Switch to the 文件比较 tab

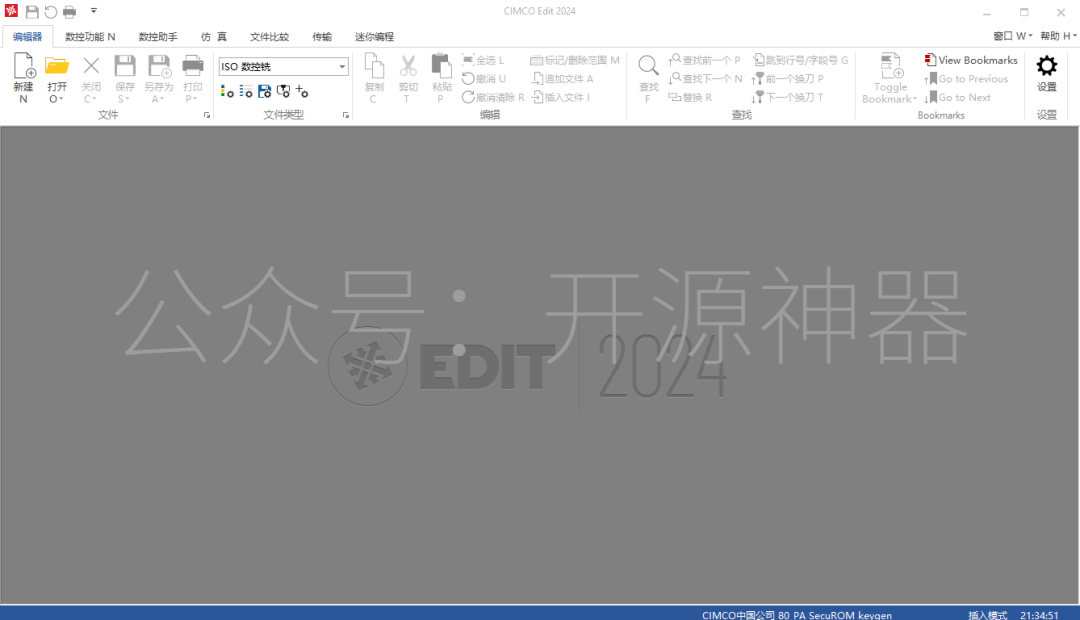click(269, 37)
